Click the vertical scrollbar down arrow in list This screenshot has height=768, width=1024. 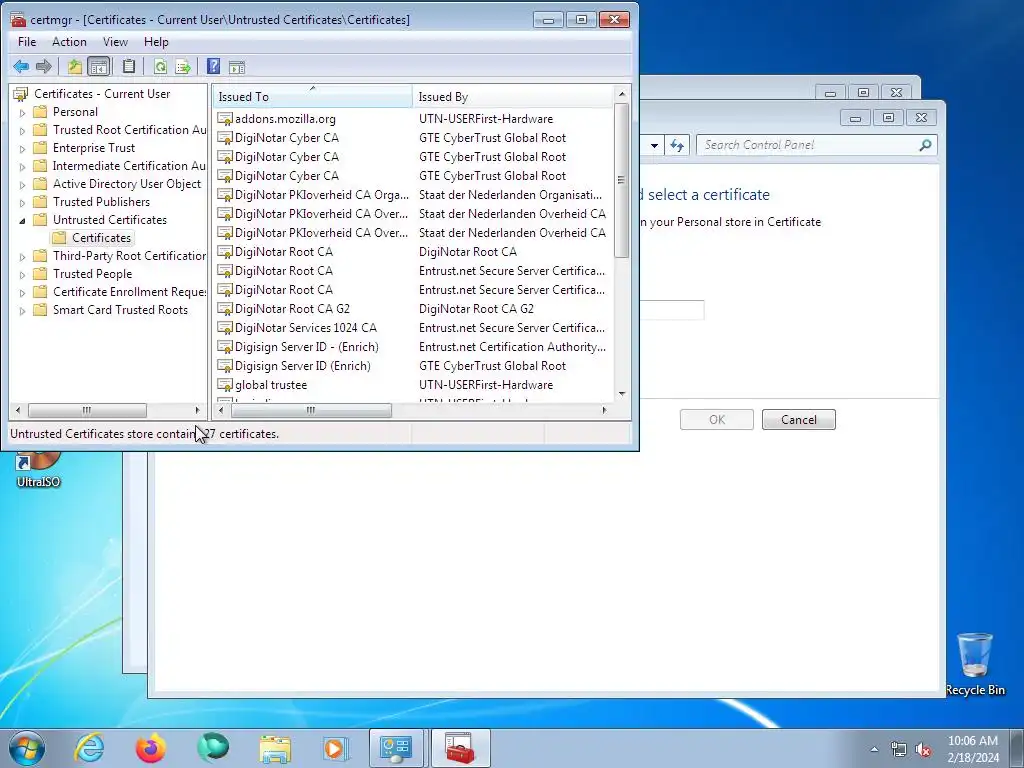(622, 394)
